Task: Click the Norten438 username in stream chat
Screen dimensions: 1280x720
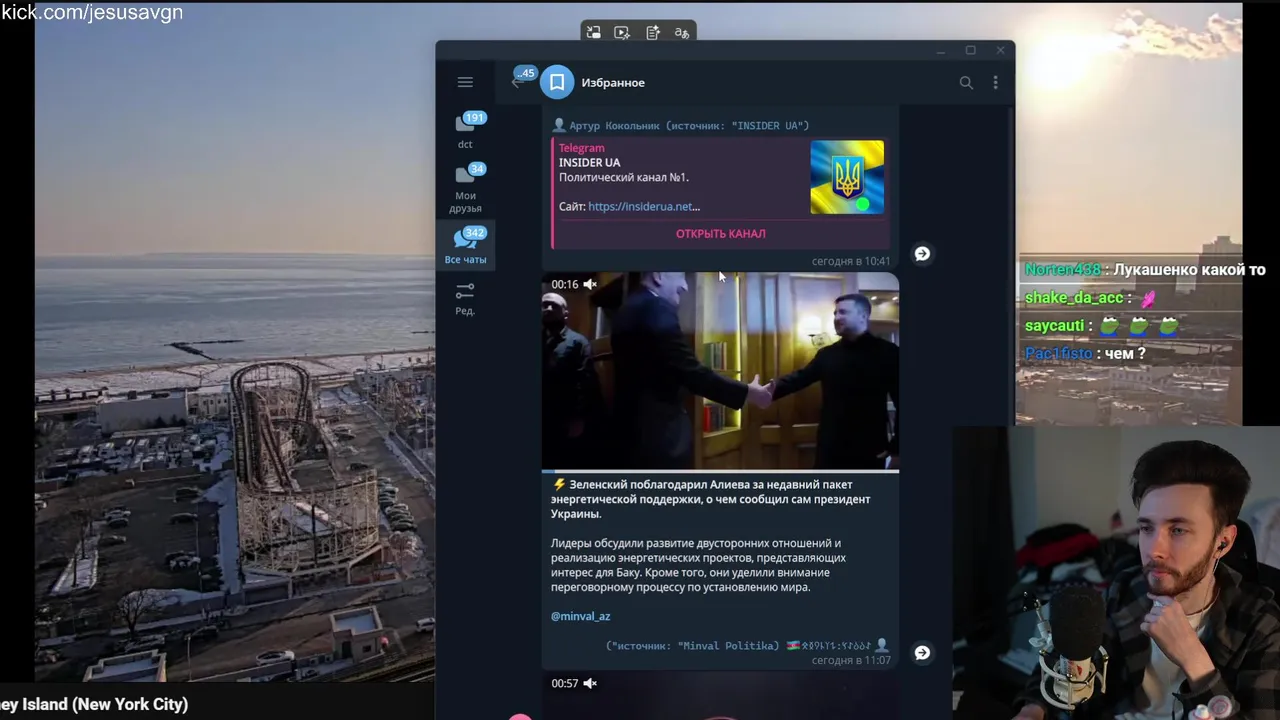Action: pyautogui.click(x=1062, y=270)
